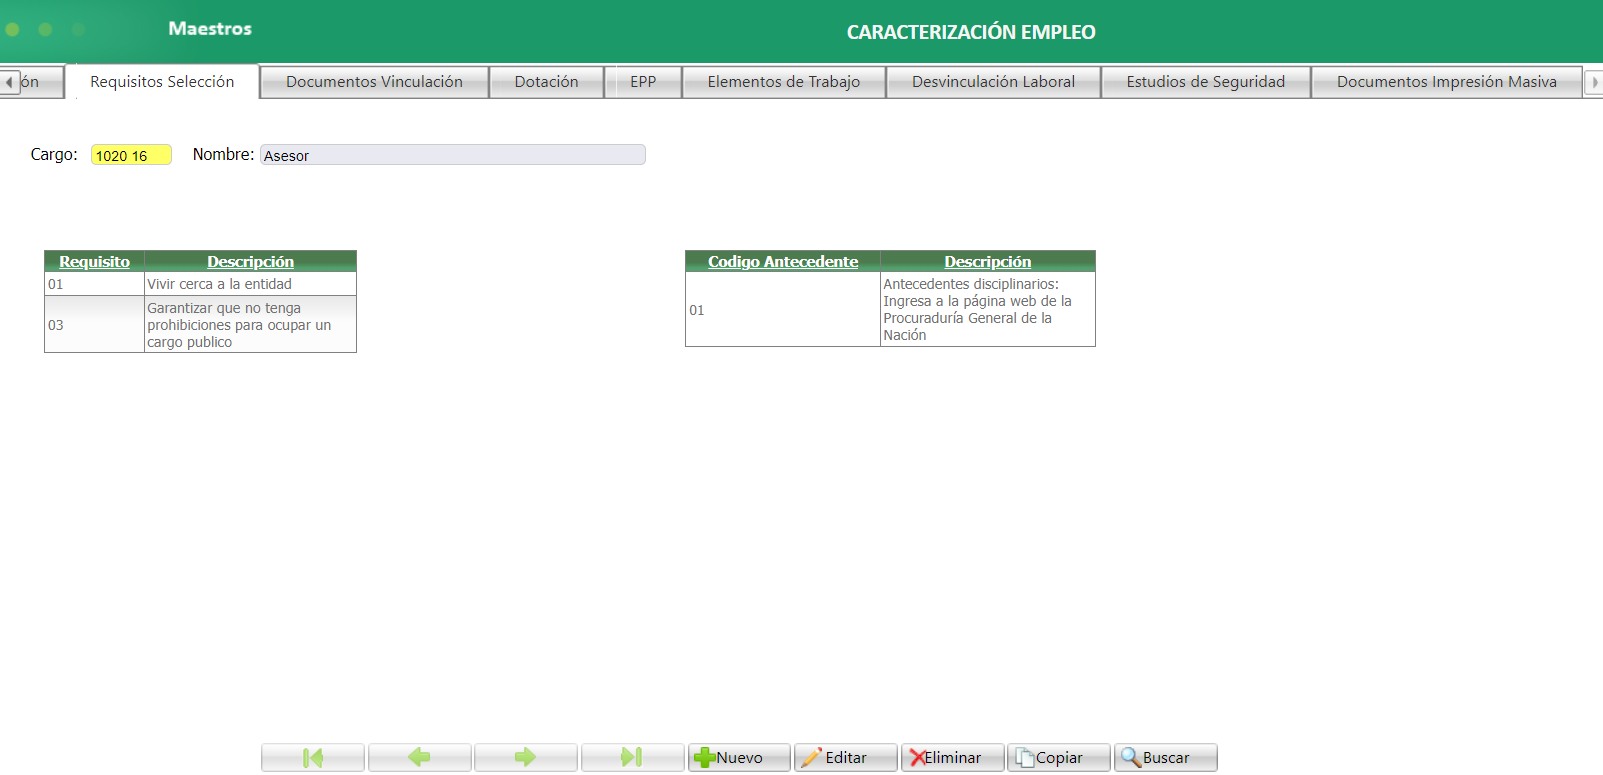The width and height of the screenshot is (1603, 775).
Task: Select requisito code 01 cell
Action: pos(94,284)
